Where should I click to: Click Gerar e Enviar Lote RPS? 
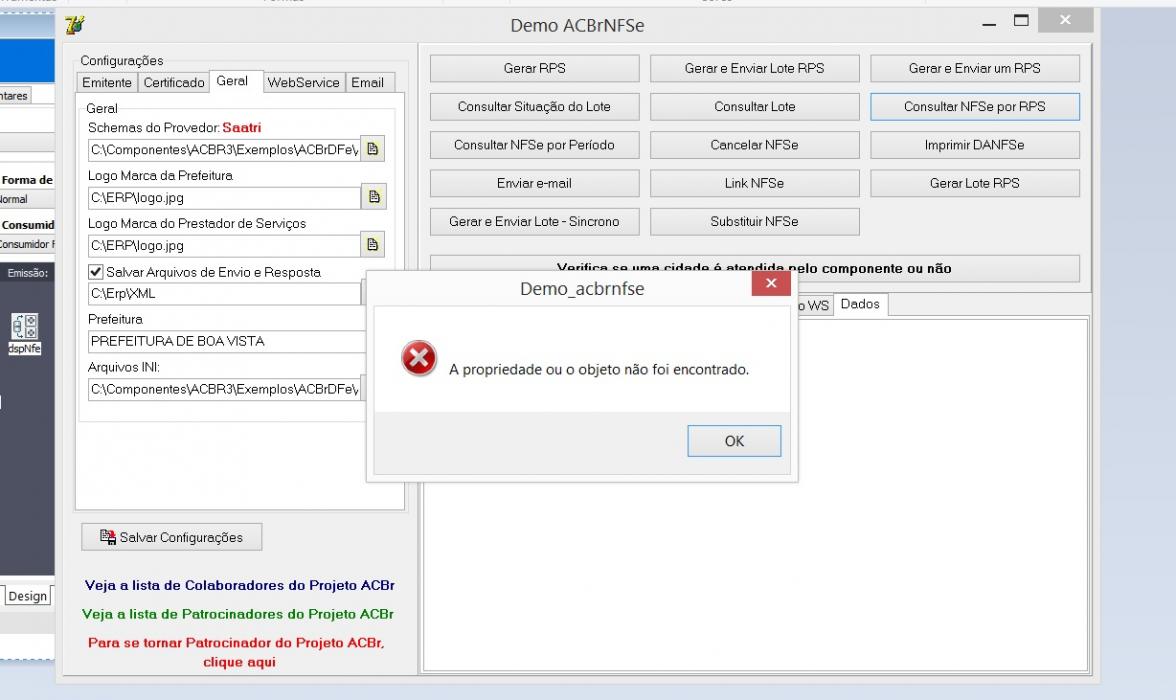754,68
